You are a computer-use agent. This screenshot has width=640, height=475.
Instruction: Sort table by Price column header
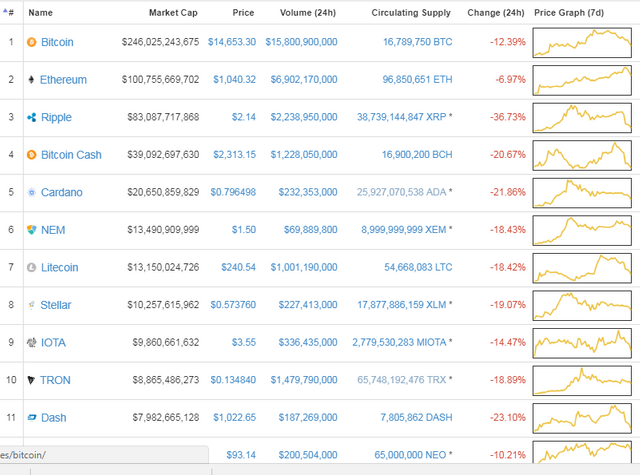click(243, 13)
